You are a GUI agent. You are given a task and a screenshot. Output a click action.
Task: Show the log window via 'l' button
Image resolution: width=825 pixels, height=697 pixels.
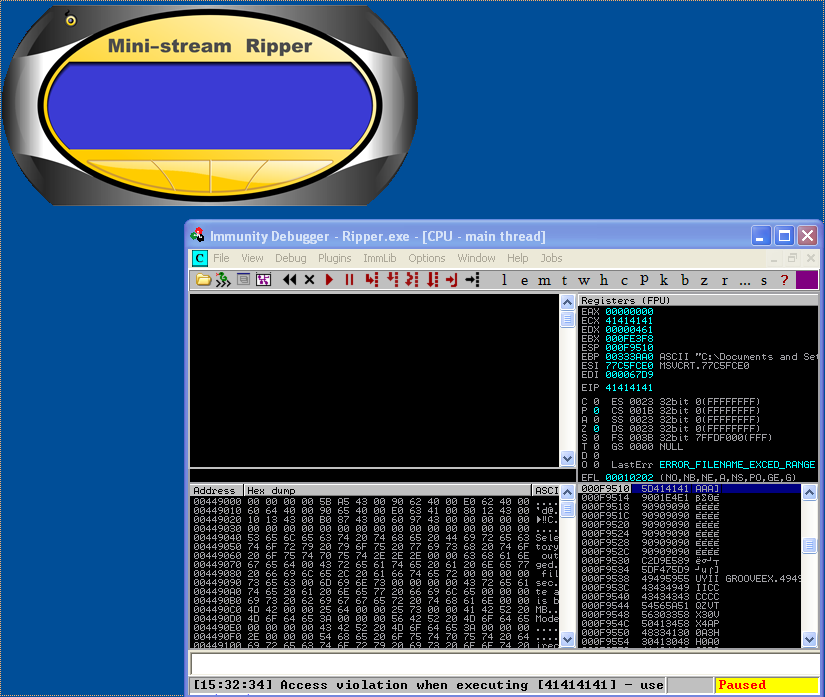pyautogui.click(x=504, y=280)
